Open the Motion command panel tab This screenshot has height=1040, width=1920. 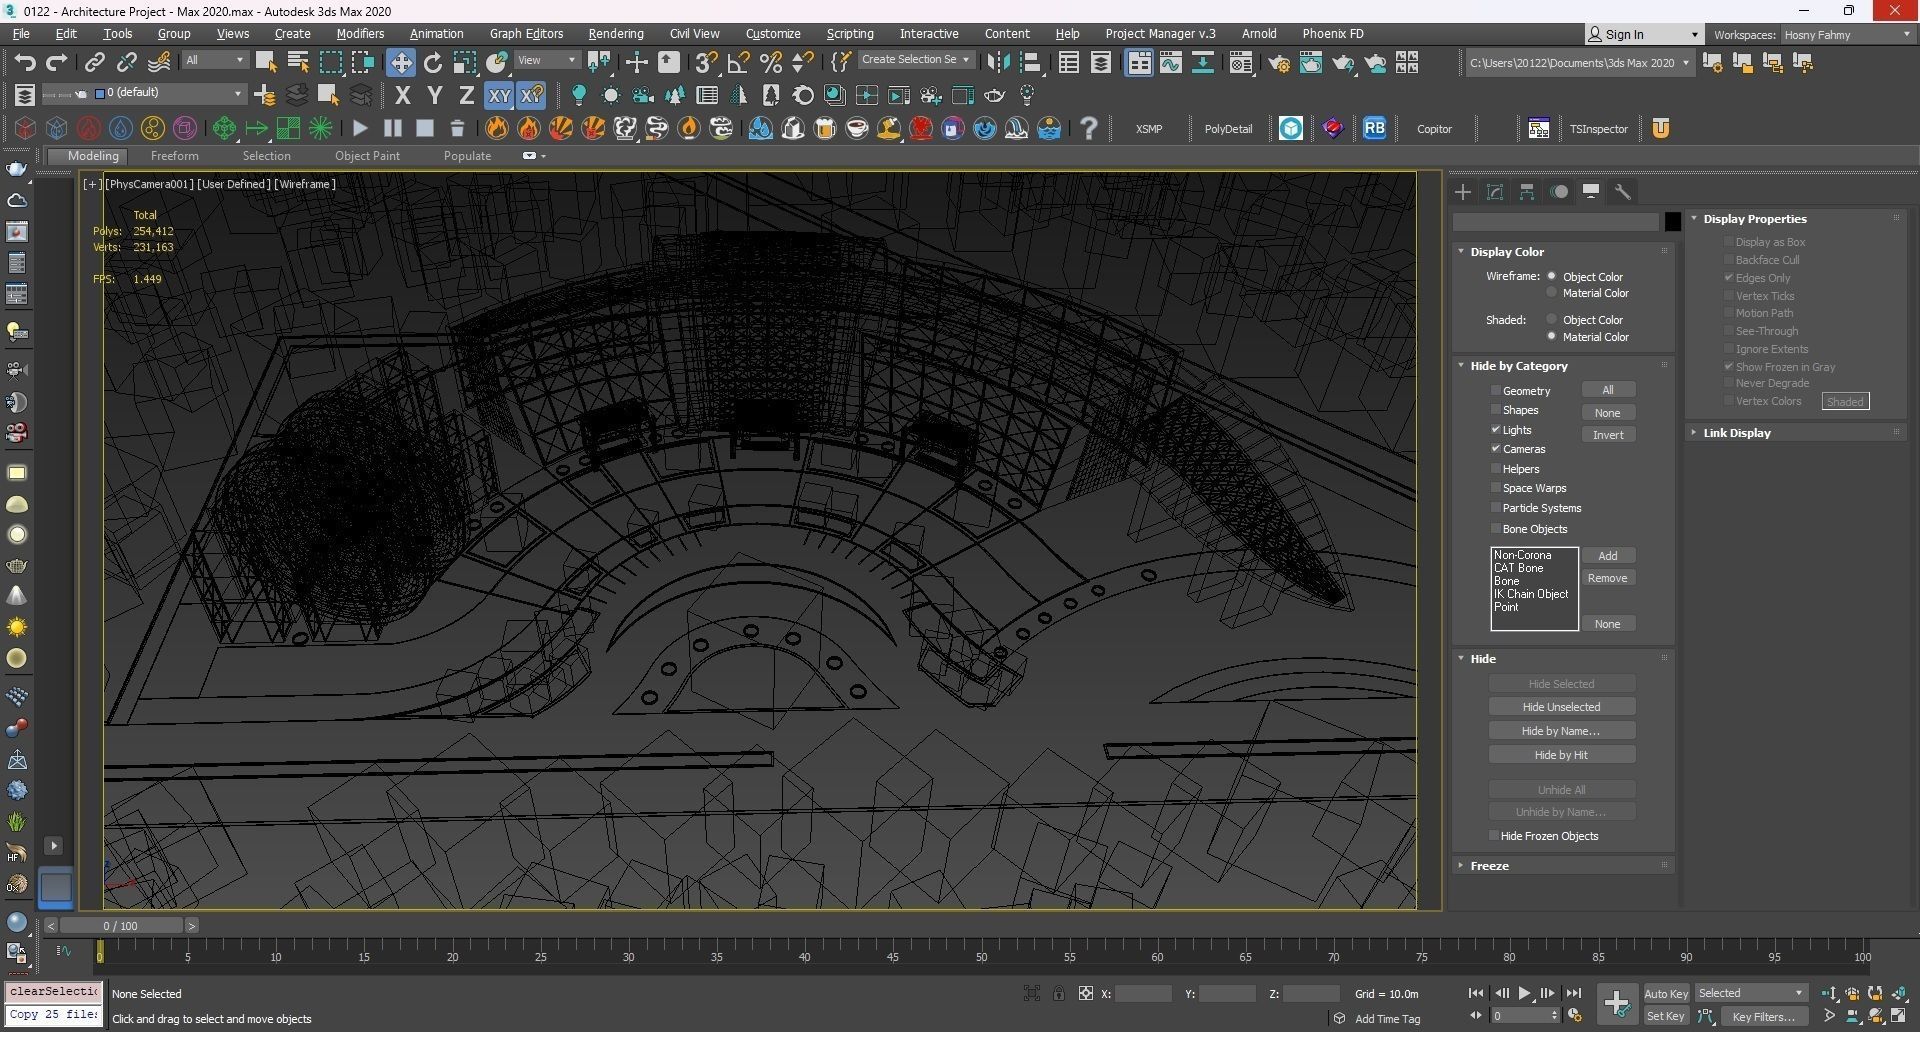pos(1559,192)
